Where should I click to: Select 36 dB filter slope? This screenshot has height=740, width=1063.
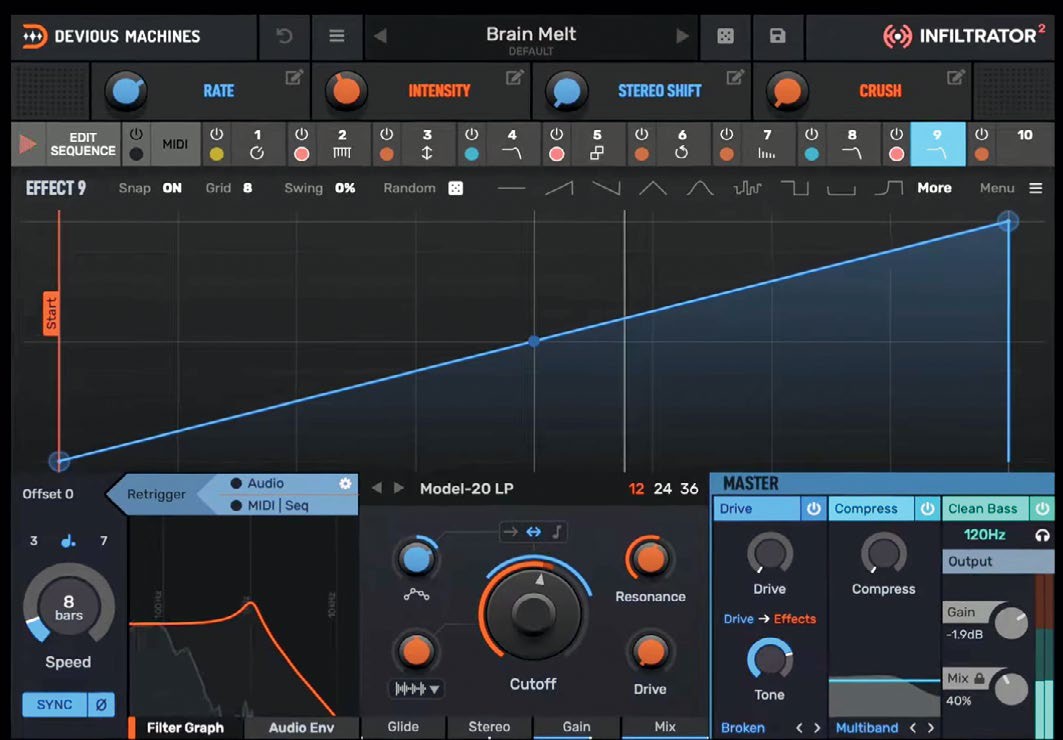coord(689,489)
